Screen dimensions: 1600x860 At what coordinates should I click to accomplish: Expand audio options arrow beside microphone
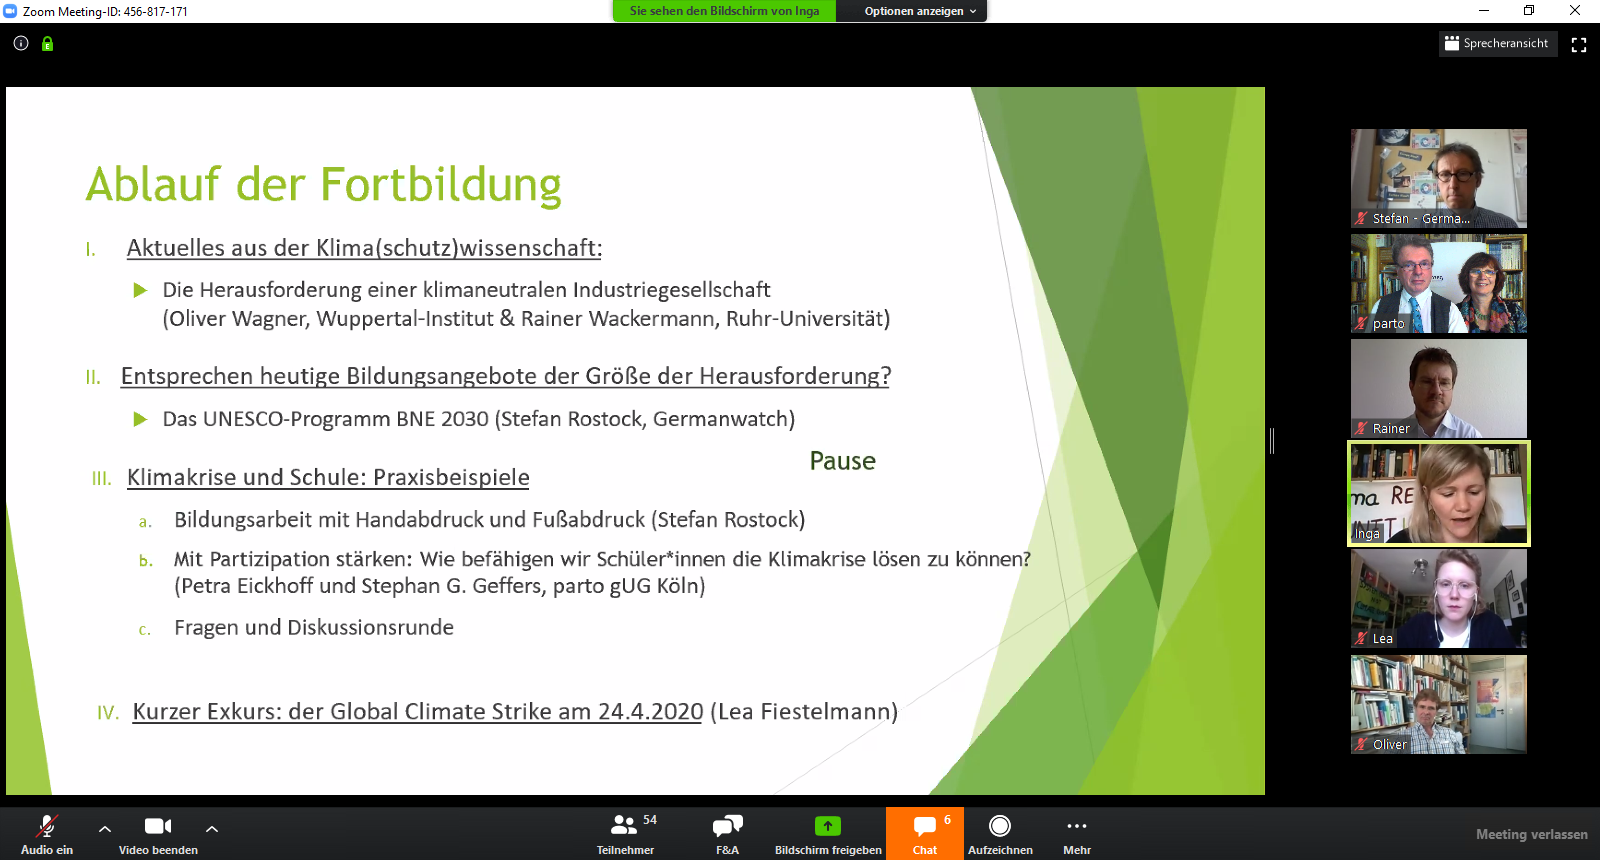click(x=105, y=828)
